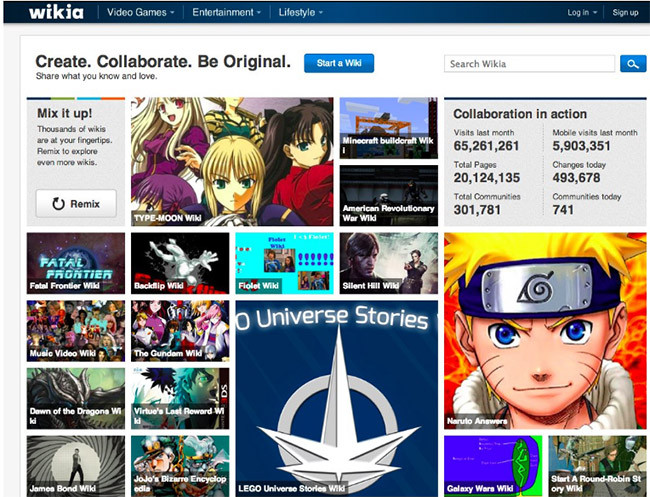Open the TYPE-MOON Wiki thumbnail
This screenshot has width=650, height=497.
(232, 161)
